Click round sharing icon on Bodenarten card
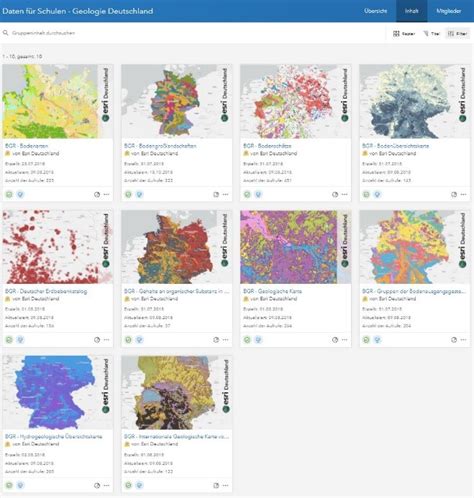The height and width of the screenshot is (498, 474). [97, 194]
